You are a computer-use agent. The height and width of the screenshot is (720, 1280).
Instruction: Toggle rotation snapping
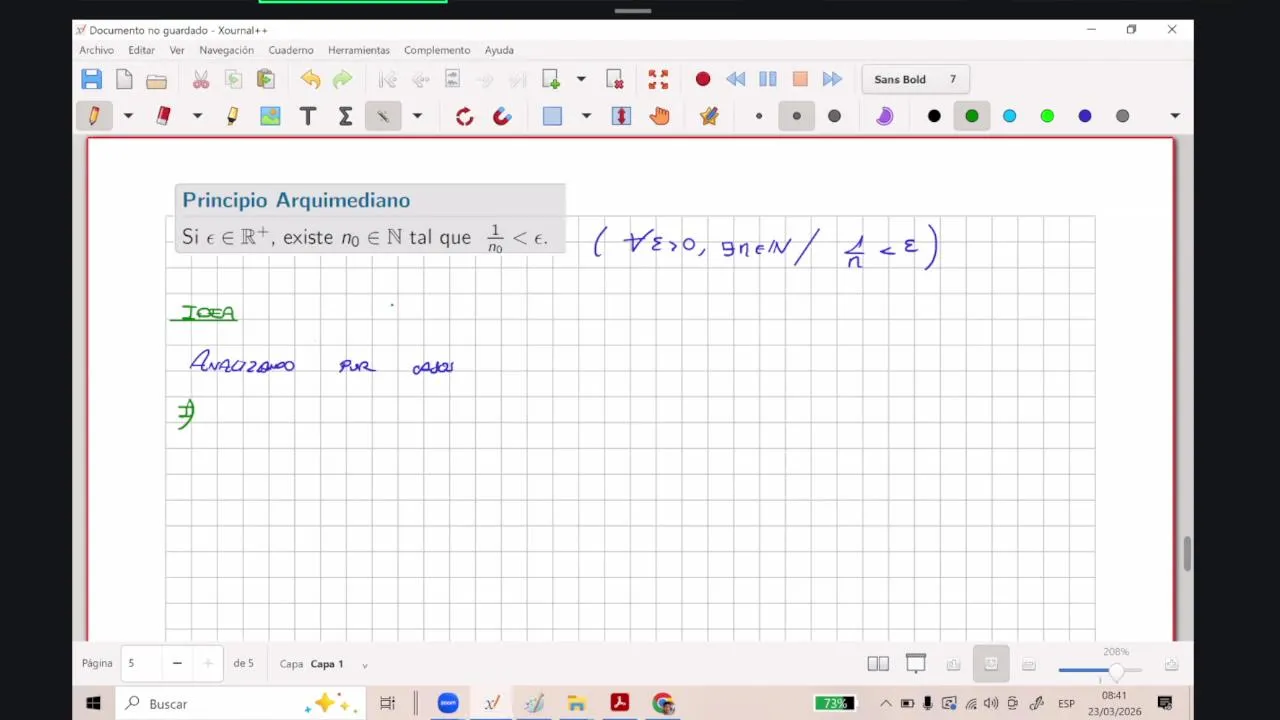coord(464,116)
